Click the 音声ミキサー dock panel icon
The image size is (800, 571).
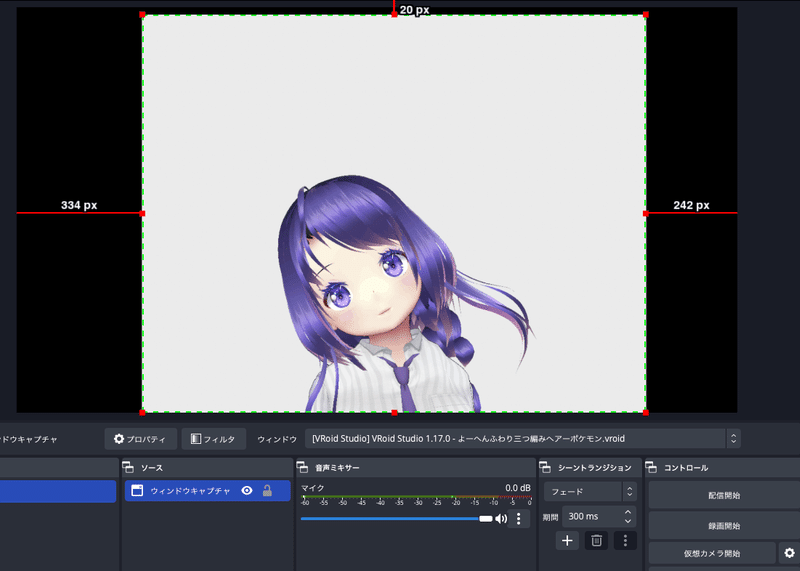(x=303, y=467)
